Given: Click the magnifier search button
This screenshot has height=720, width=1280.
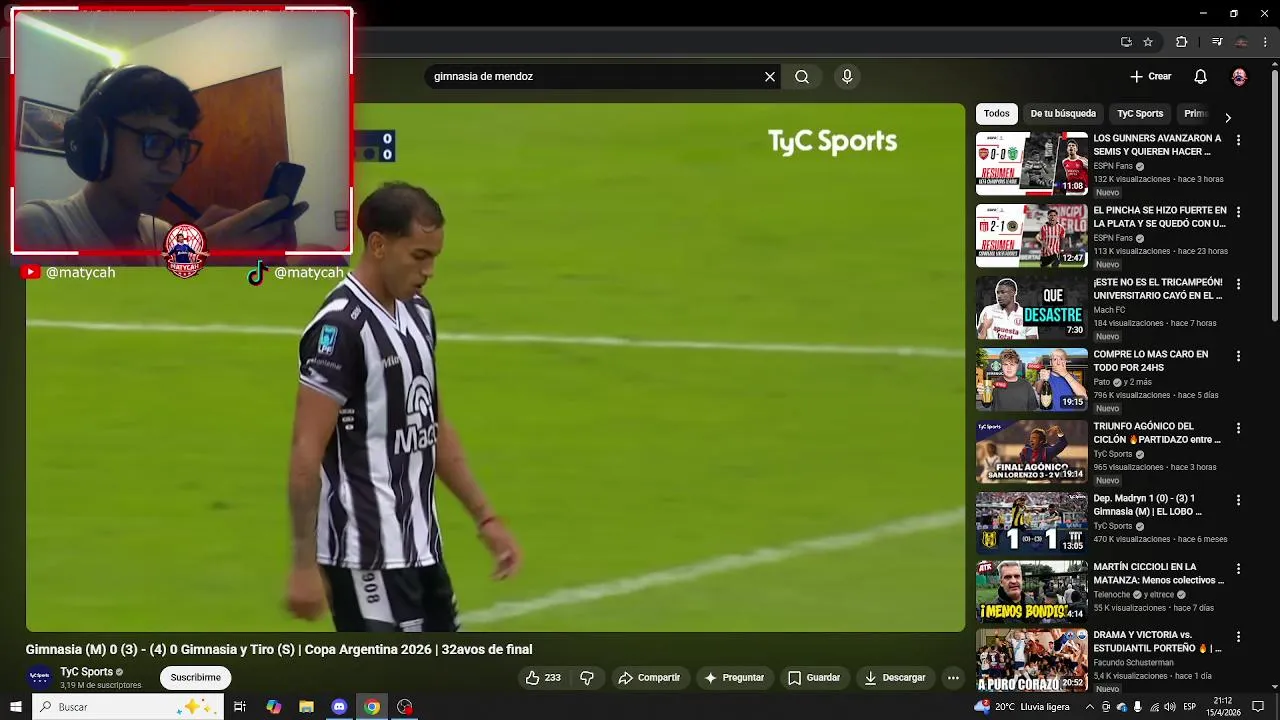Looking at the screenshot, I should 802,76.
